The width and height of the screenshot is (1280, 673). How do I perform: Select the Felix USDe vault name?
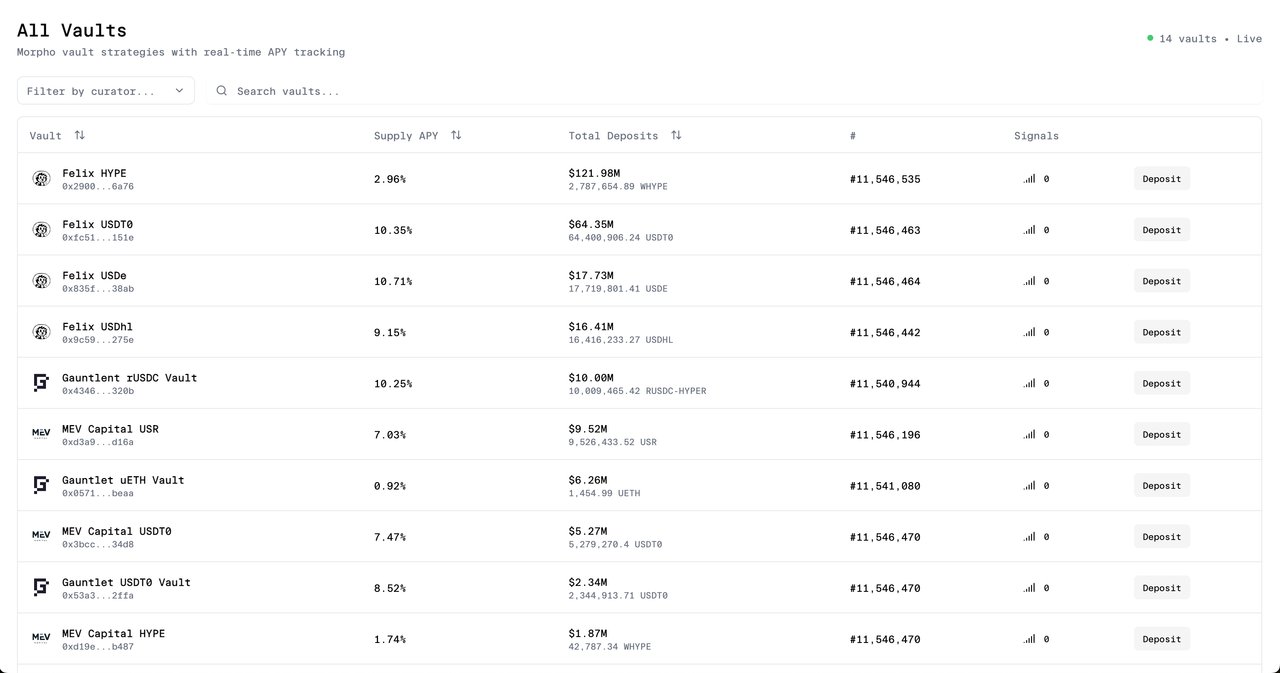coord(94,275)
